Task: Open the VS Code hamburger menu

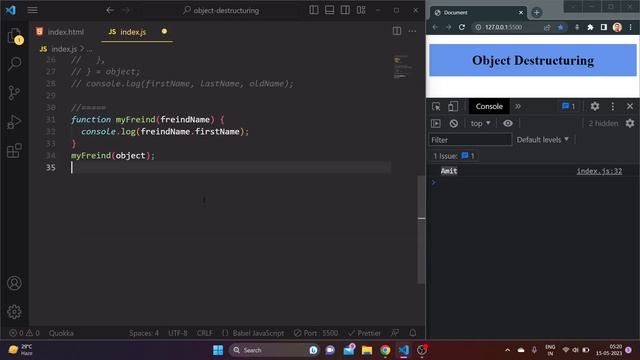Action: 32,10
